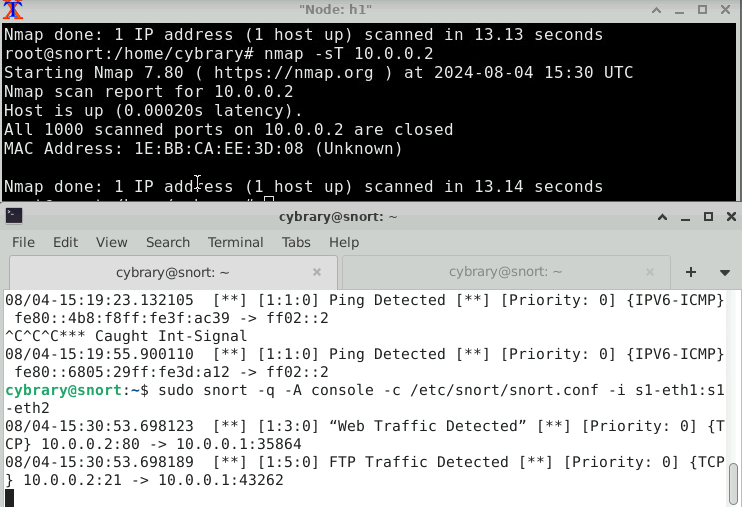The image size is (742, 507).
Task: Click the xterm X logo icon
Action: (12, 10)
